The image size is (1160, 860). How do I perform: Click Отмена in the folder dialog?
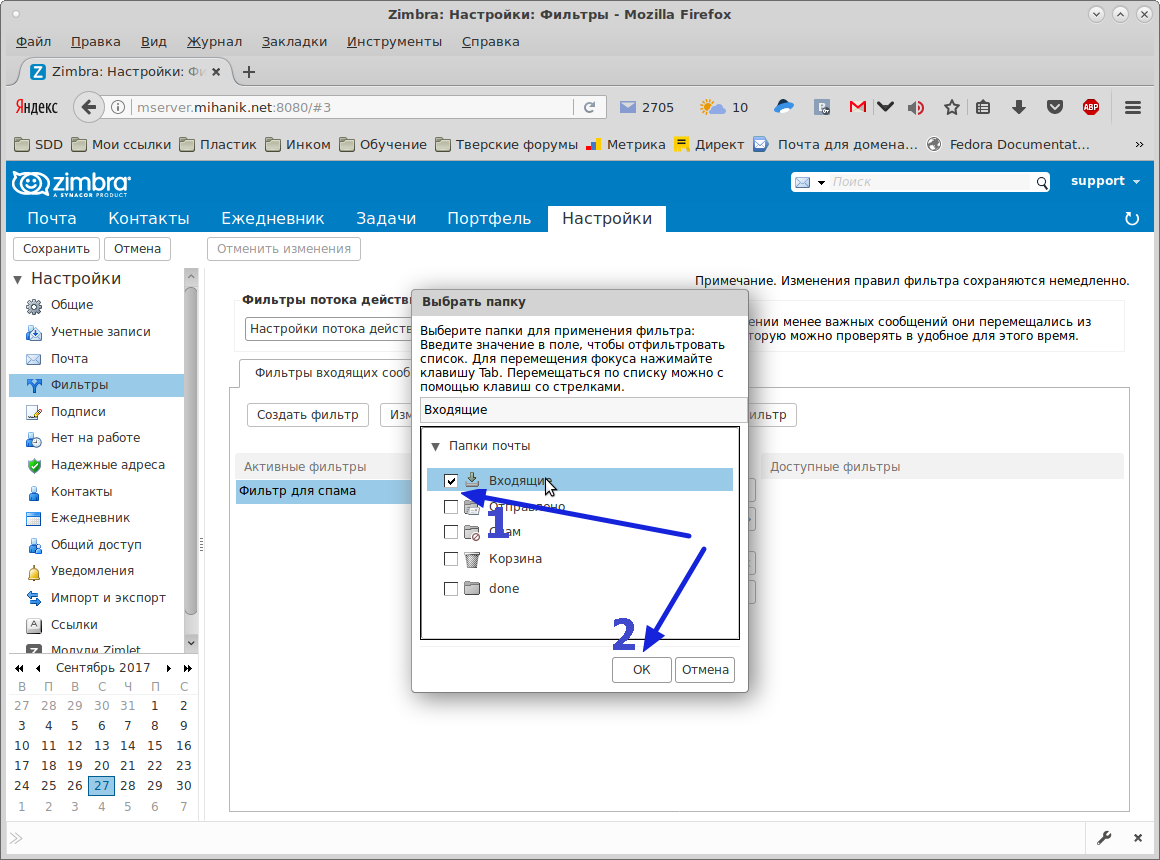[705, 670]
